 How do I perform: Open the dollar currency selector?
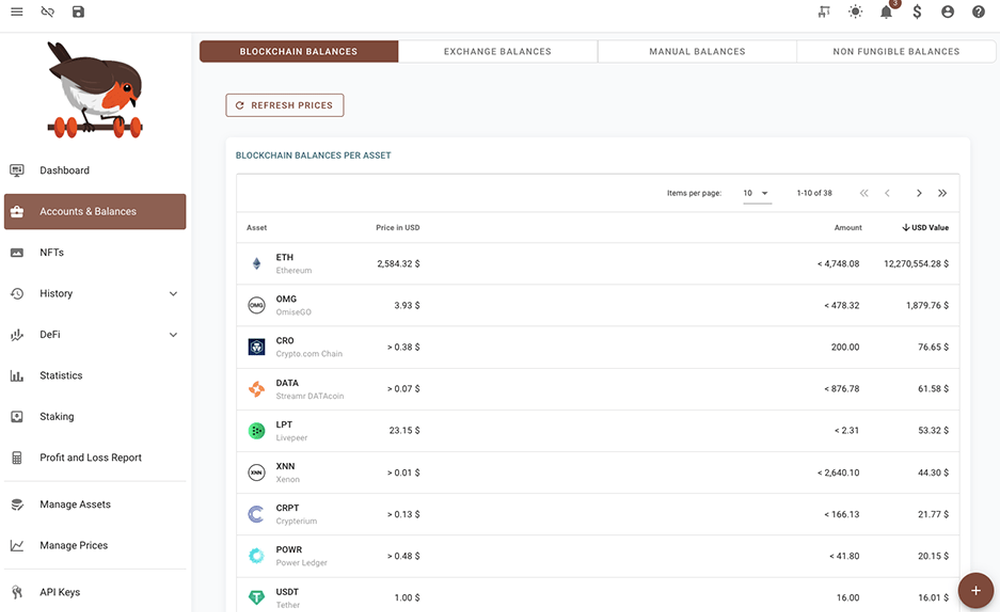click(916, 11)
